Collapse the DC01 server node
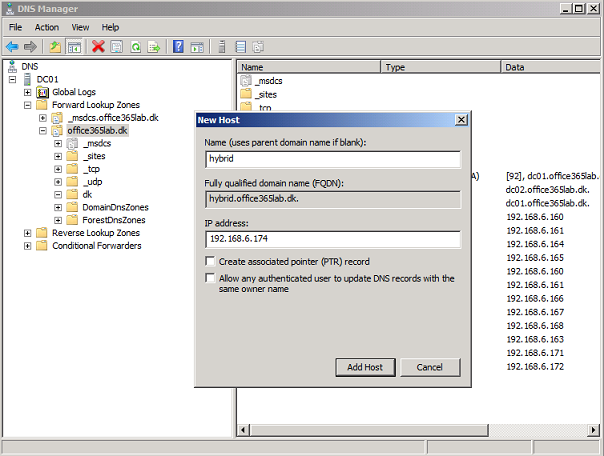This screenshot has width=604, height=456. point(12,79)
